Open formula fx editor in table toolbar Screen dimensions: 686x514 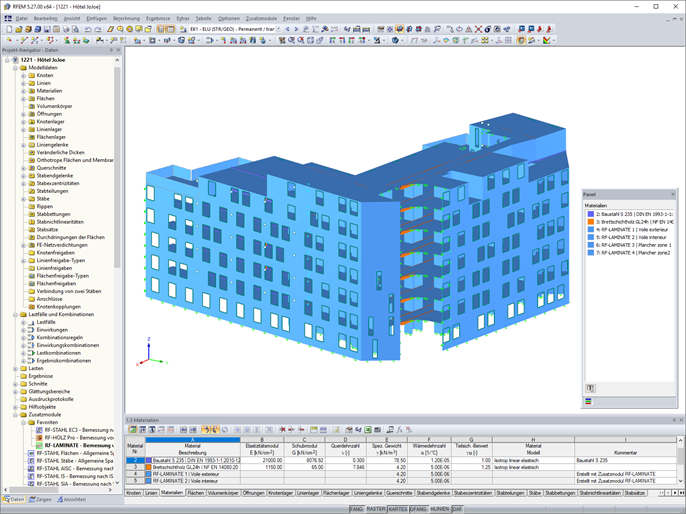point(399,430)
